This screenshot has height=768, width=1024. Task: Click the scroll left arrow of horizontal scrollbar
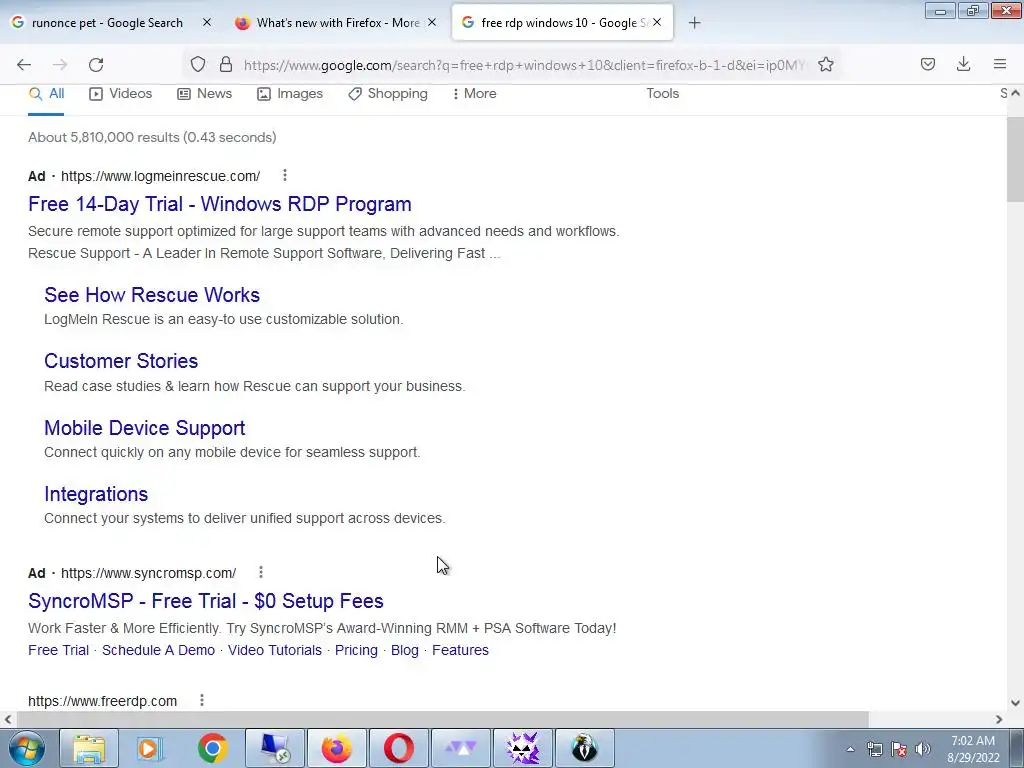coord(8,719)
